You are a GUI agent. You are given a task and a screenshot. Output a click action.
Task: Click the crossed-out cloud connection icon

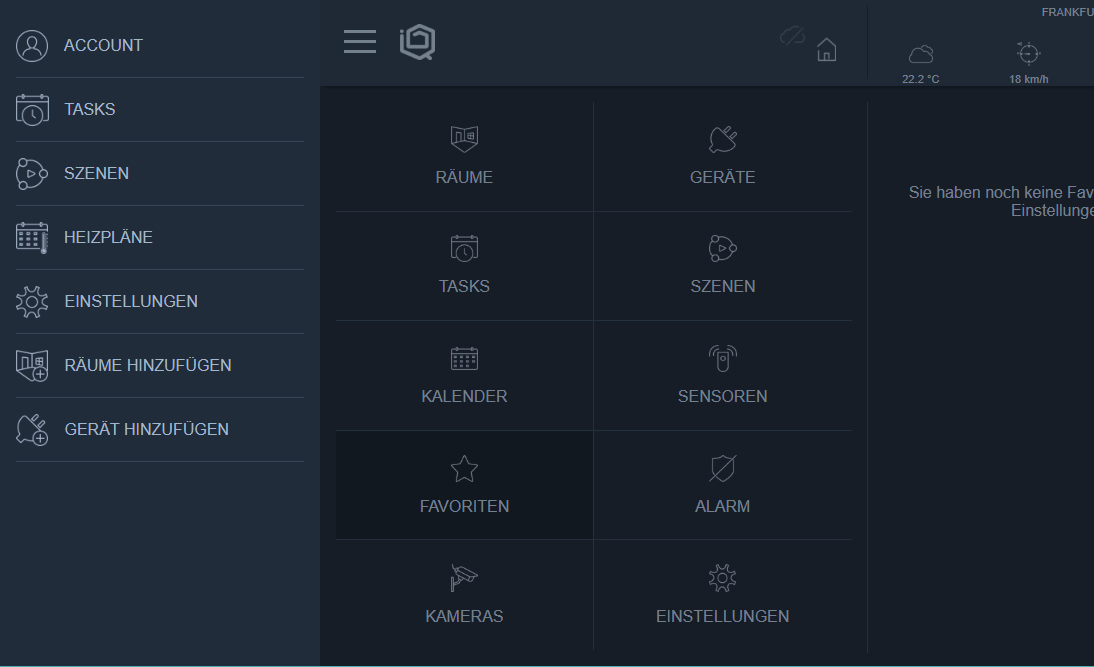pos(792,36)
